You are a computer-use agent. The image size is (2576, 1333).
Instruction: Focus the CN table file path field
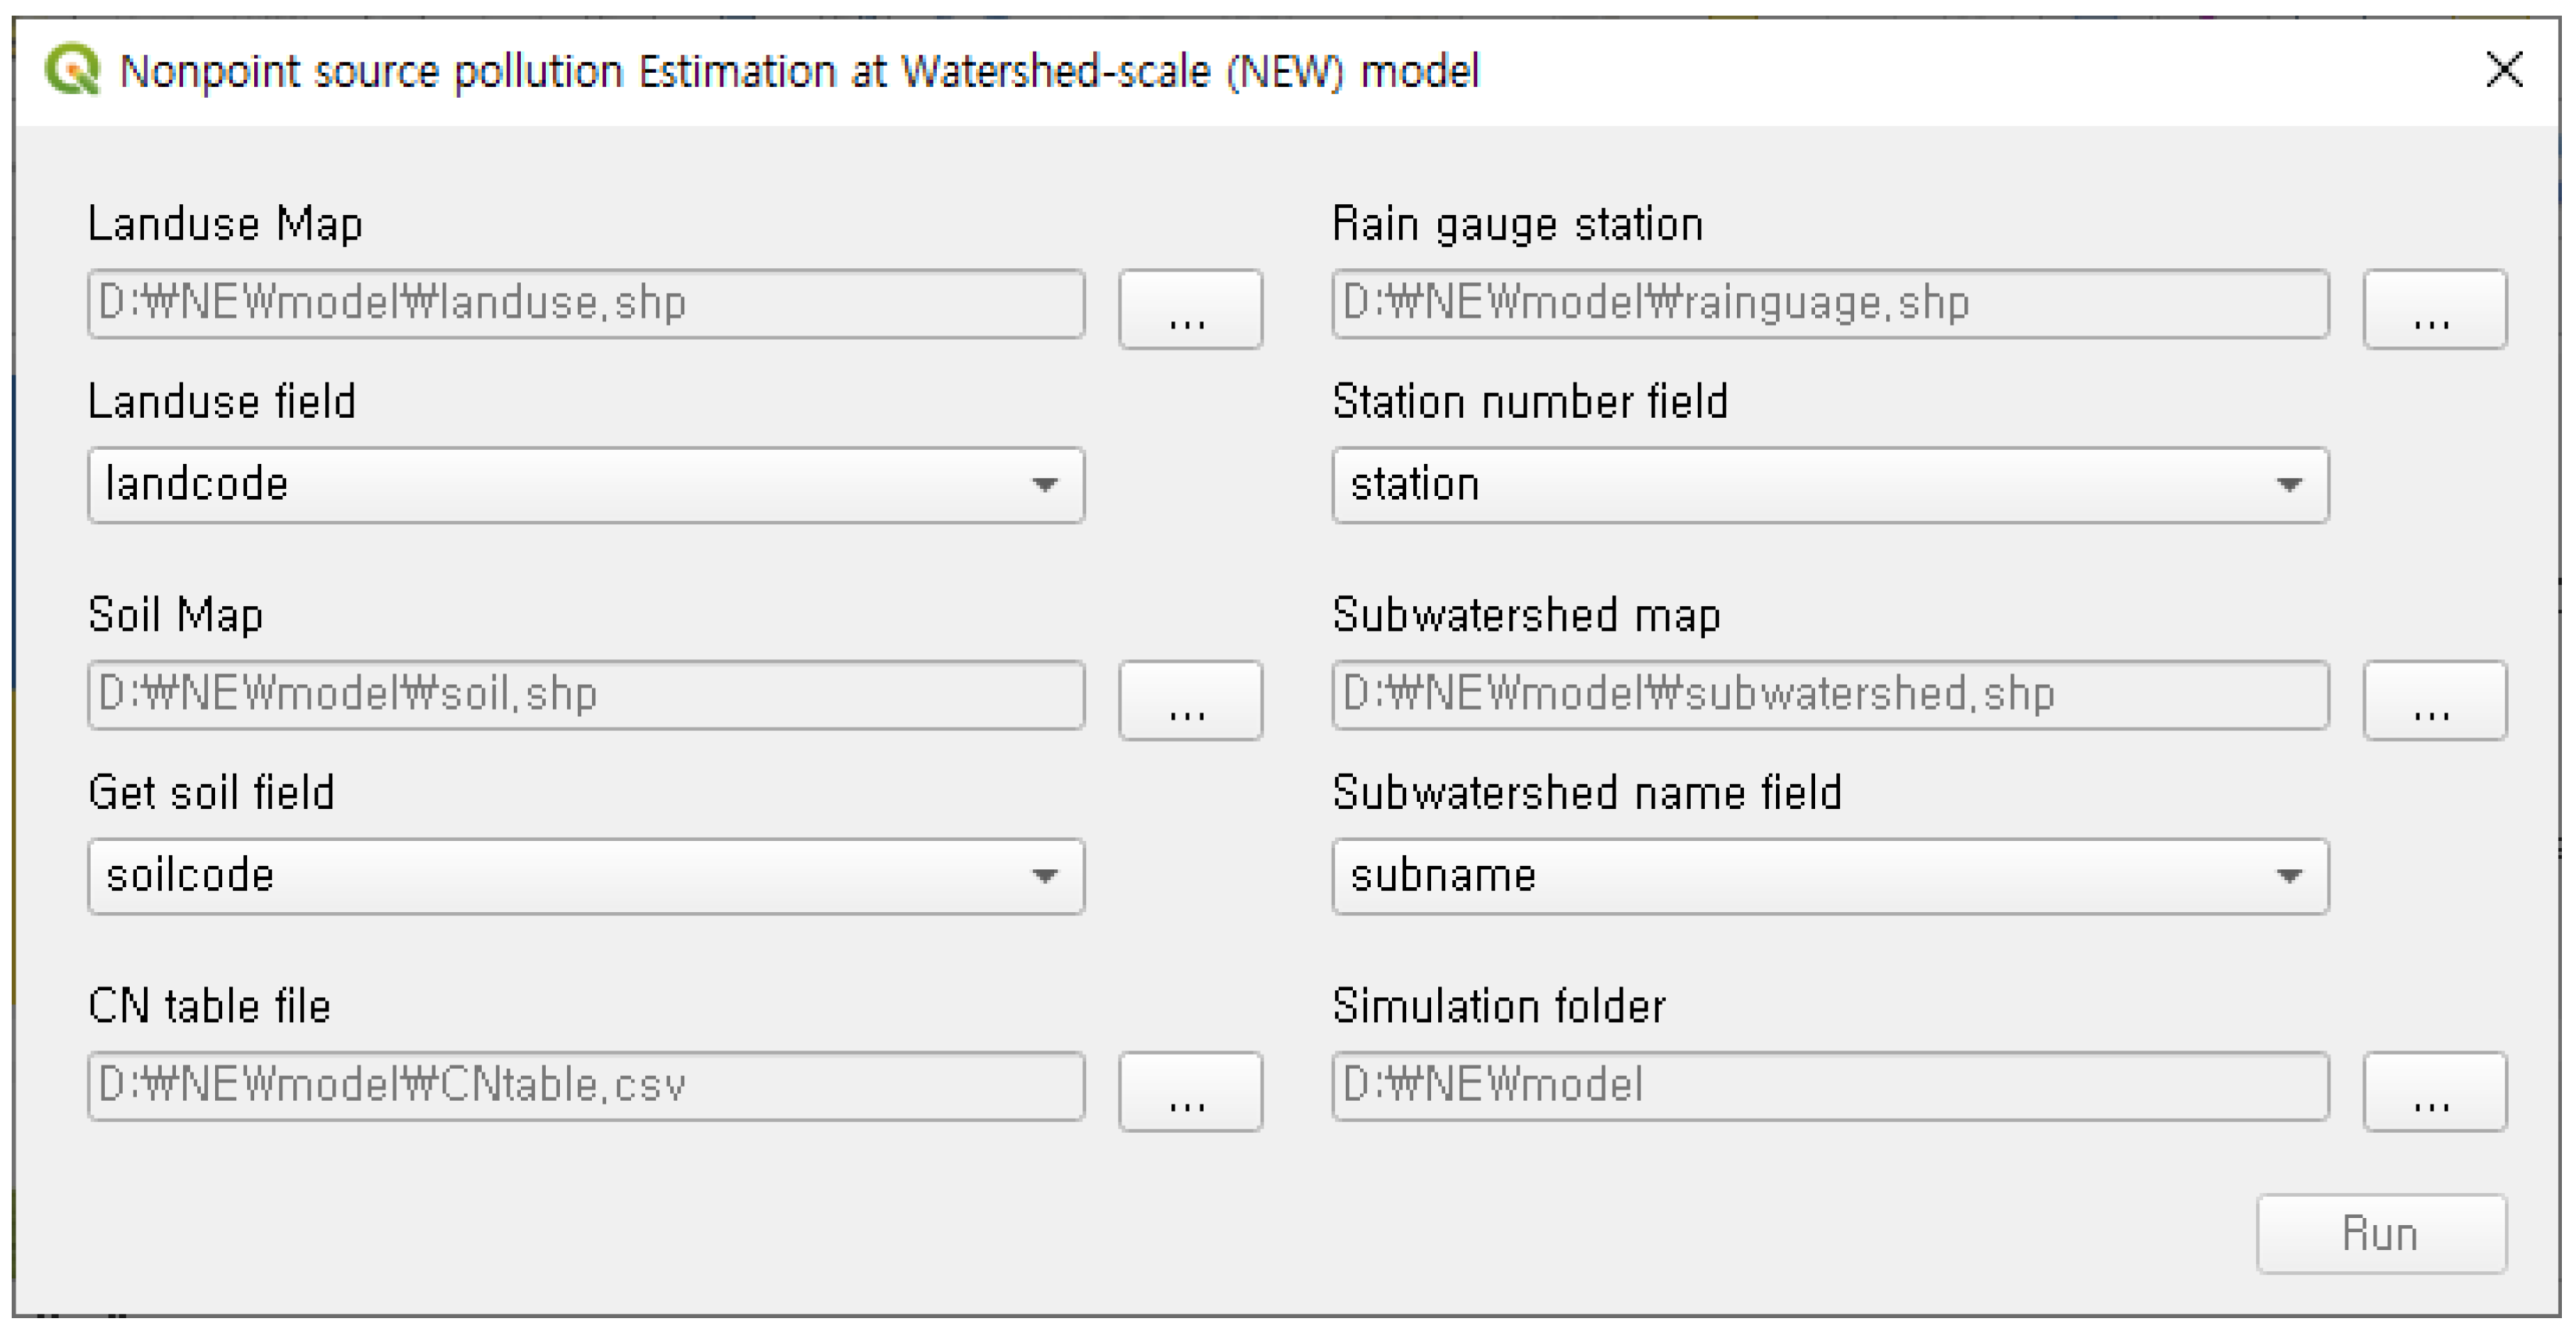[586, 1085]
